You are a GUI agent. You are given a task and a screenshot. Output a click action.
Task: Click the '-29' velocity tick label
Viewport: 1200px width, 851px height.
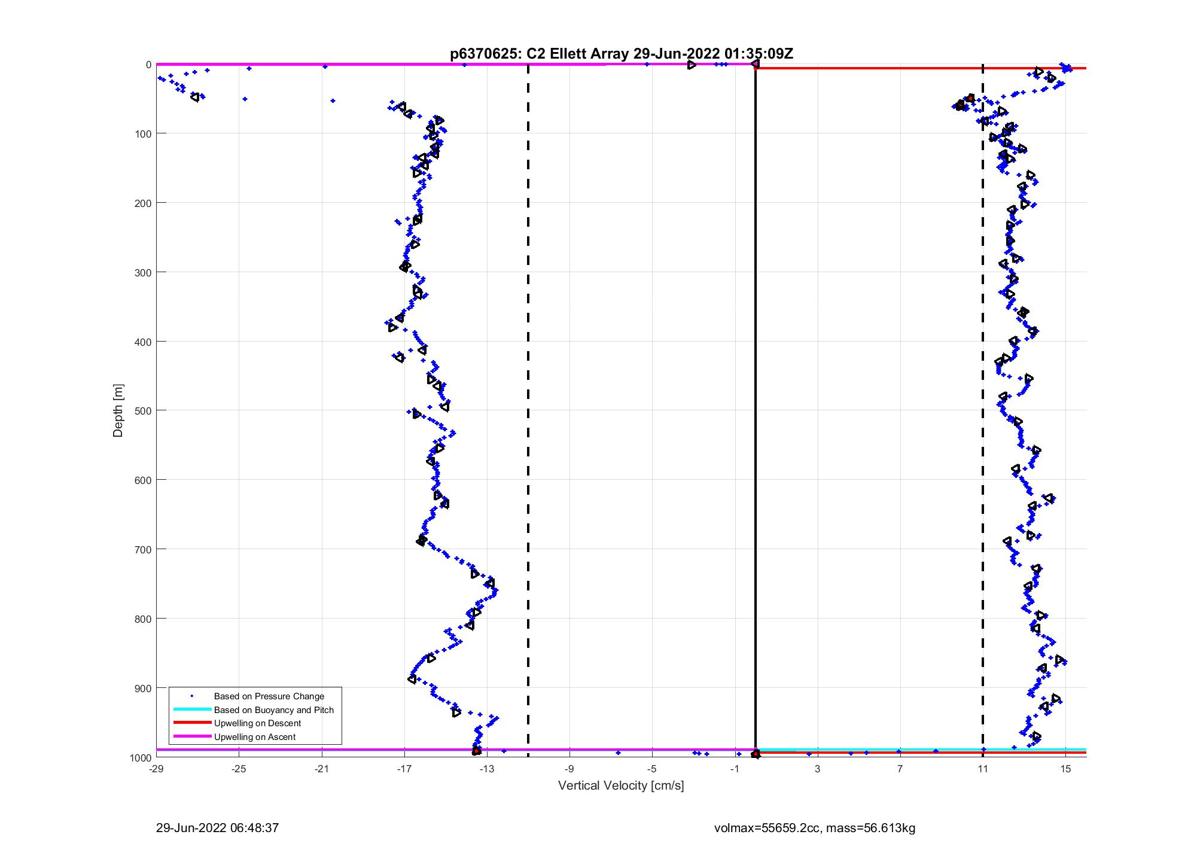click(x=156, y=768)
